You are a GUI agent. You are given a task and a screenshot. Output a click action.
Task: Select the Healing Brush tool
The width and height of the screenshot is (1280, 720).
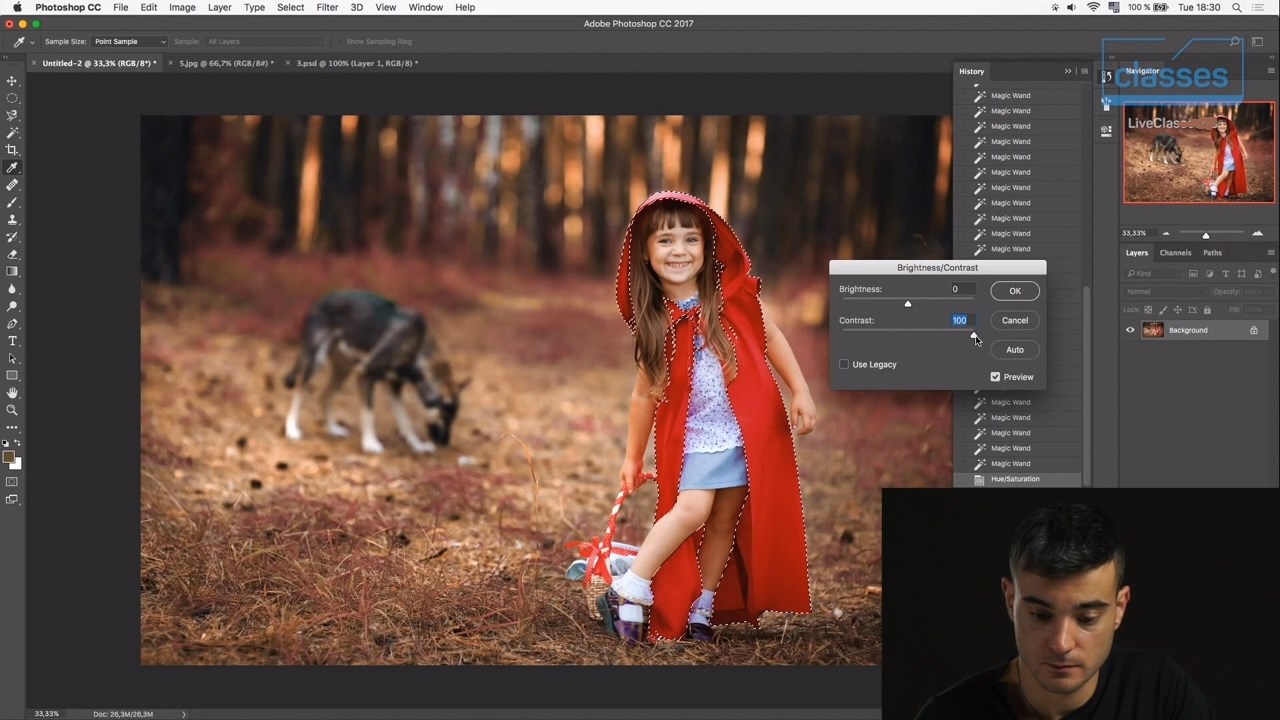pyautogui.click(x=12, y=185)
